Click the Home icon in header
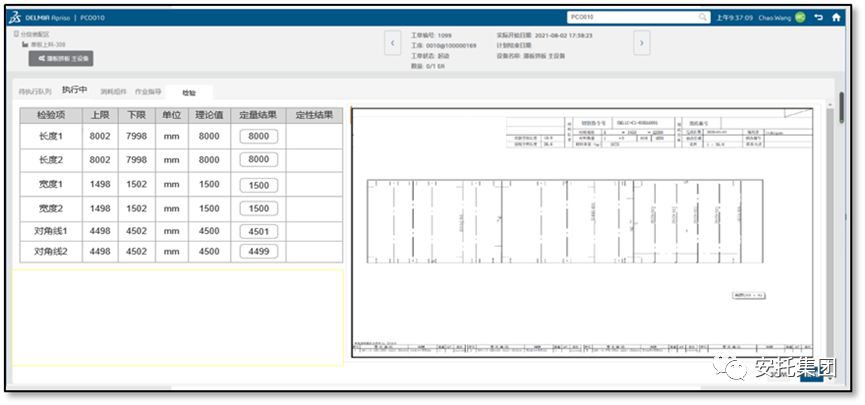865x405 pixels. [x=835, y=17]
